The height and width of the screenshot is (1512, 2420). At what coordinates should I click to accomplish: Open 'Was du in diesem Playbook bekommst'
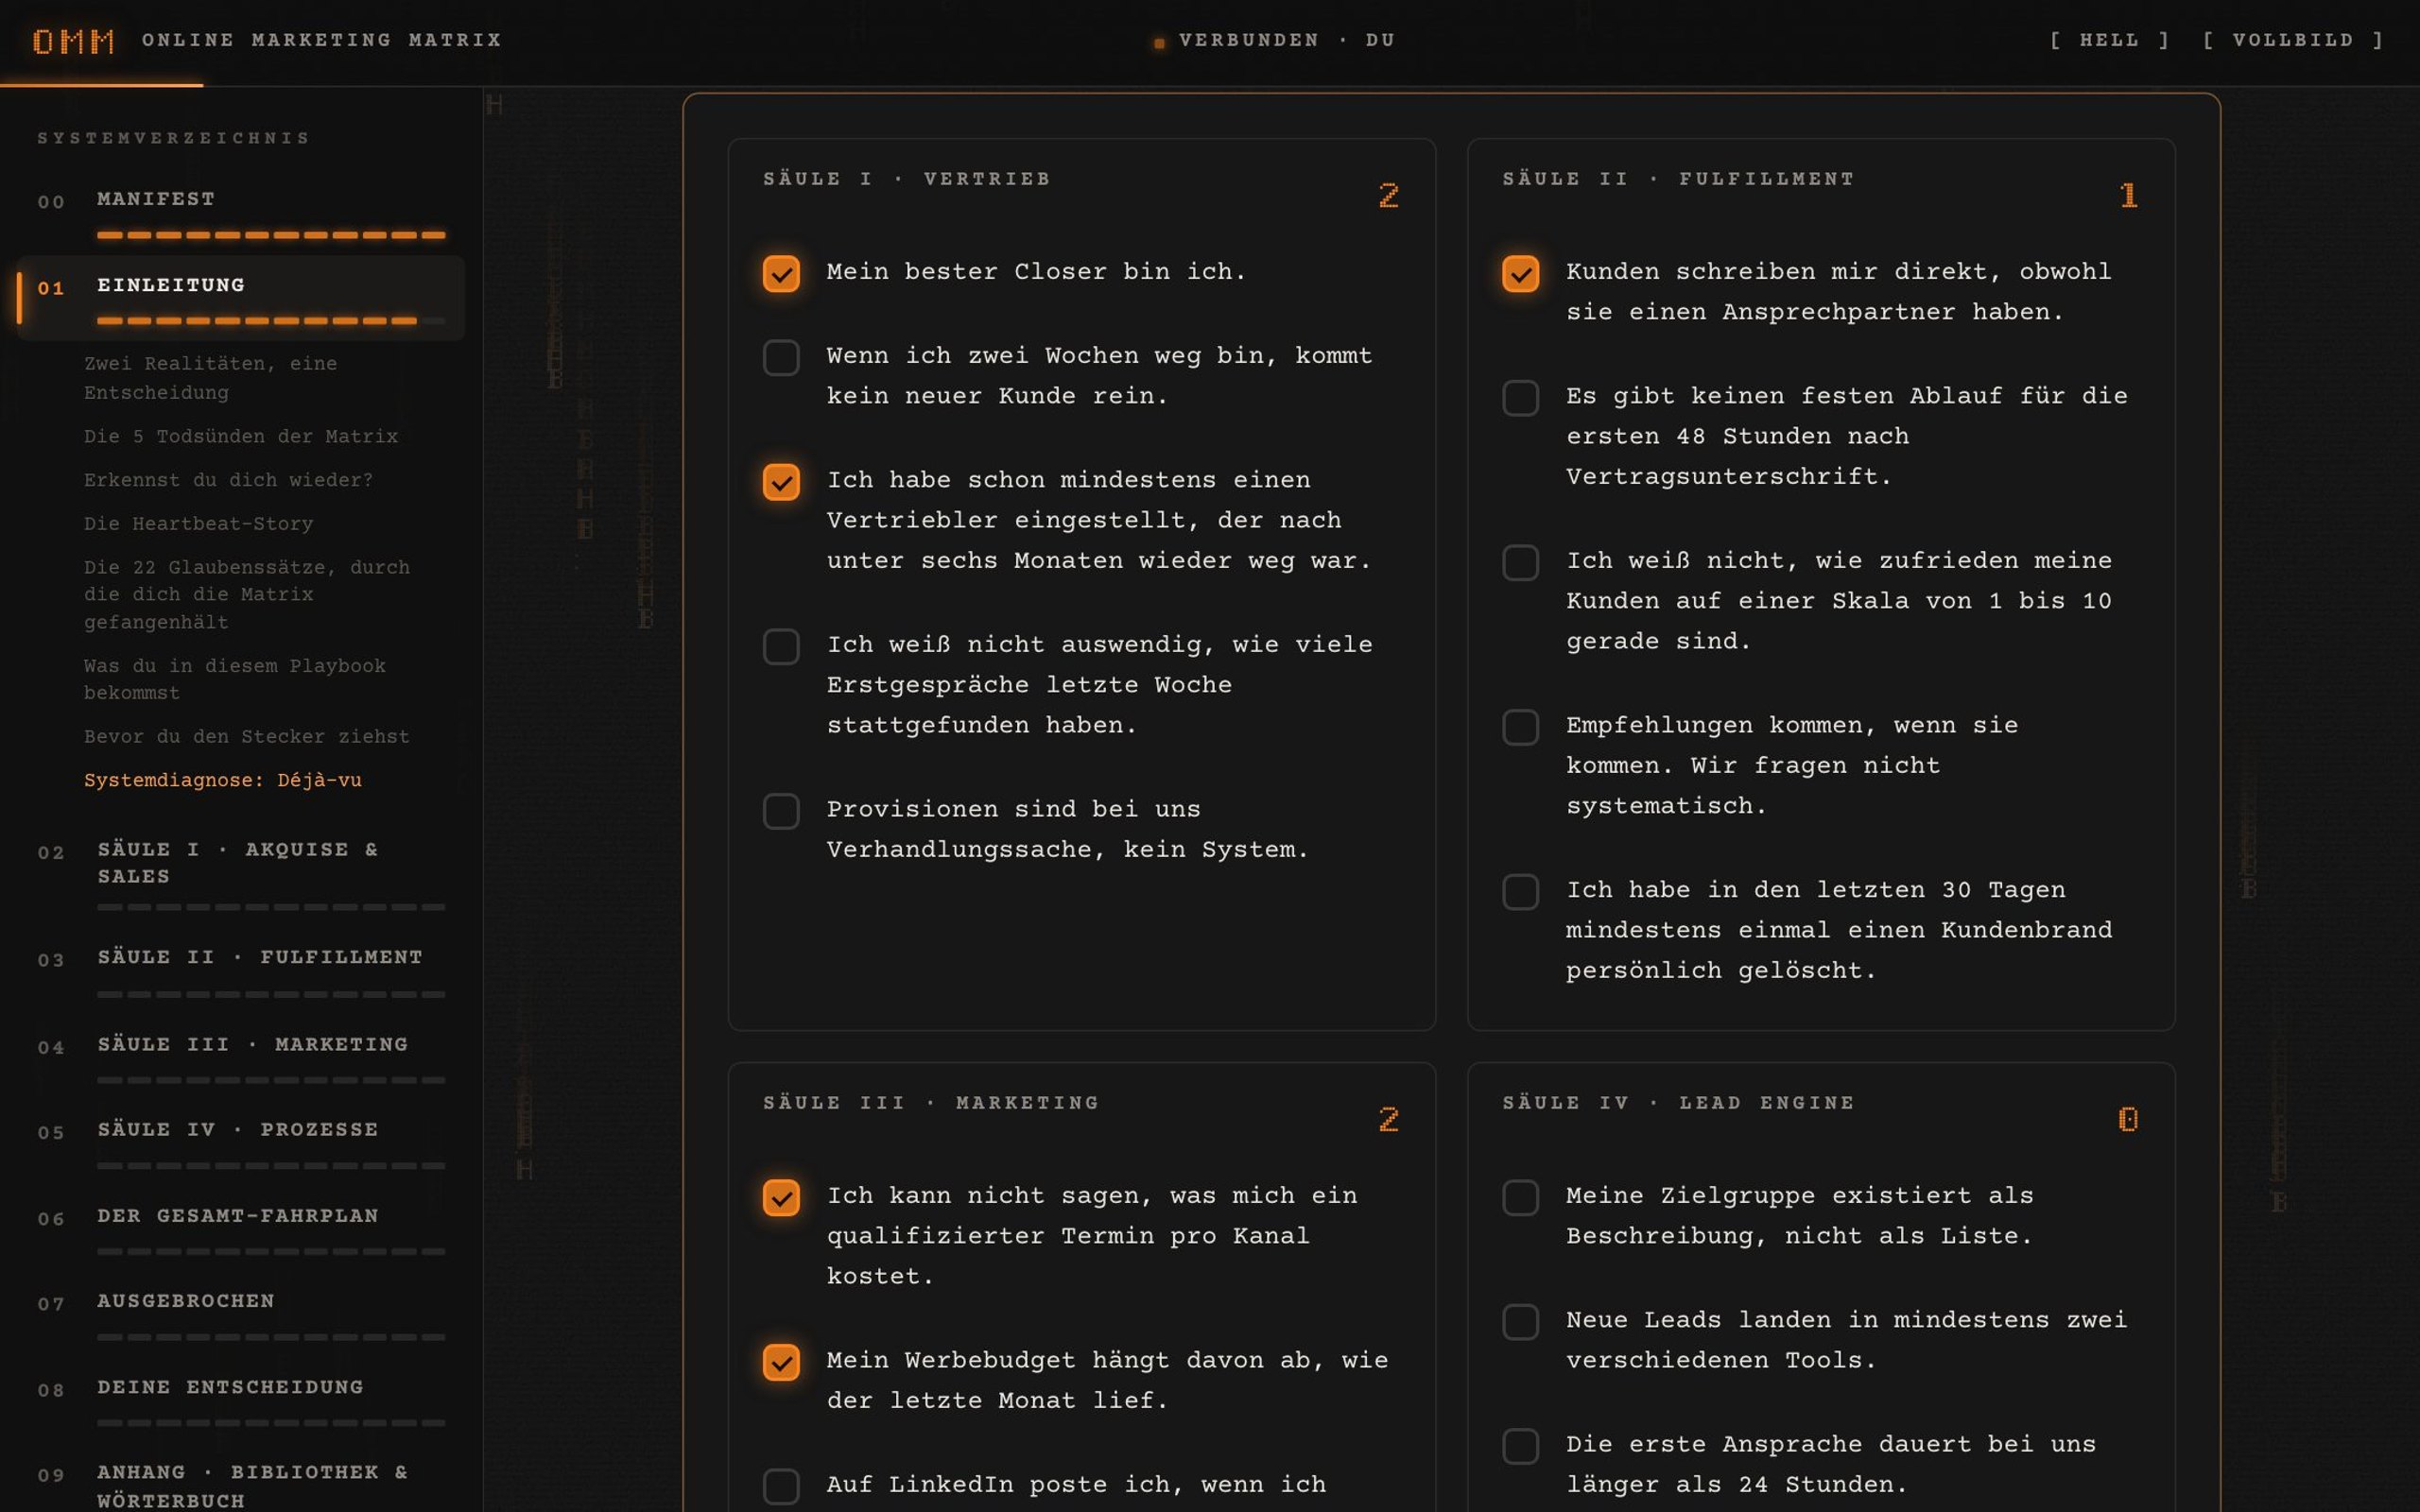coord(235,679)
